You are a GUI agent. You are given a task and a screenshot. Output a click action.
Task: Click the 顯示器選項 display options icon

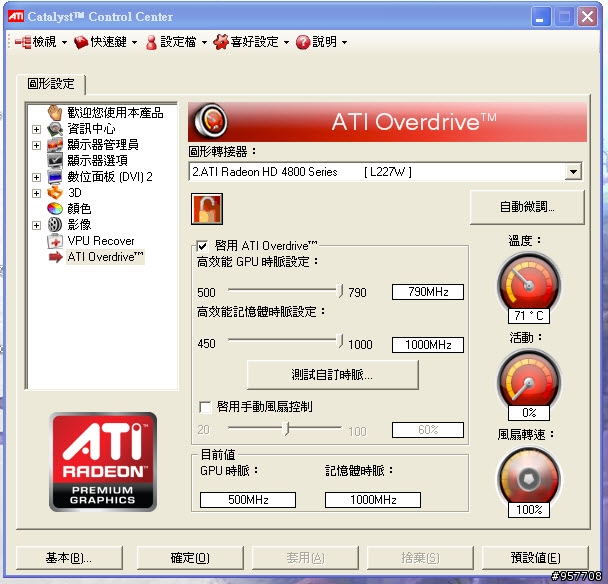tap(55, 161)
